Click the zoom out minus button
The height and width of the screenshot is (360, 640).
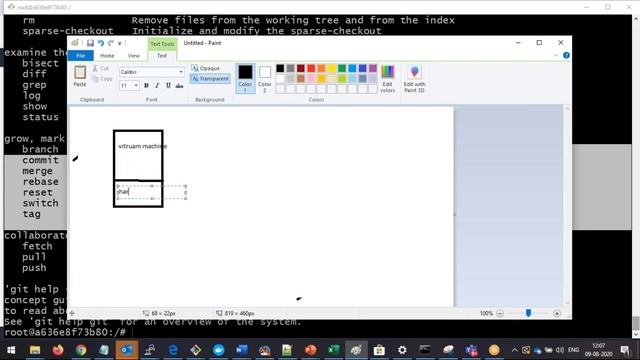pos(500,313)
